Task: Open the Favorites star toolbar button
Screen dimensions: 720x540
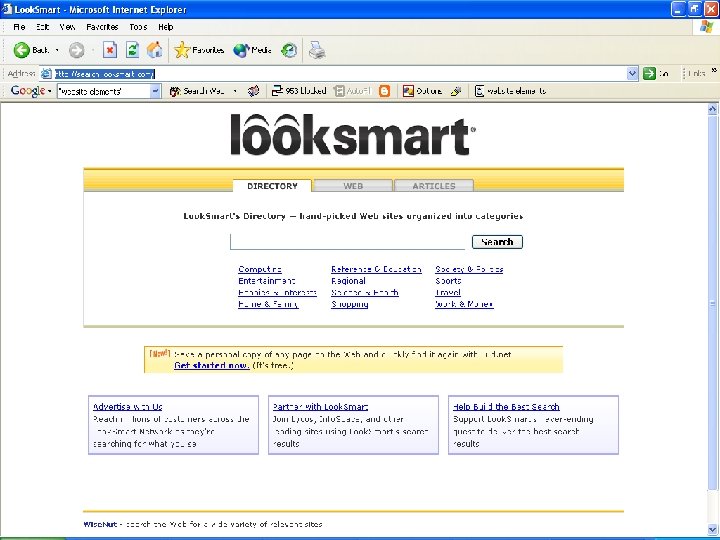Action: (x=199, y=50)
